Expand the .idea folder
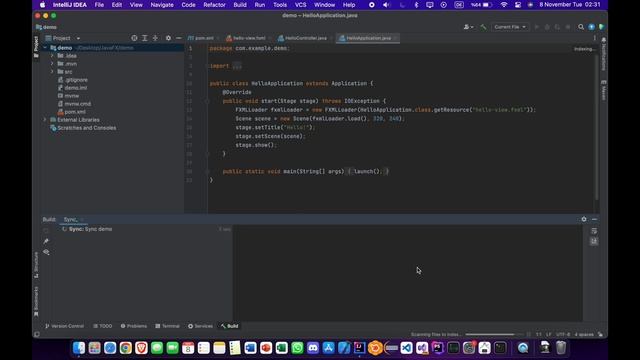 [52, 56]
